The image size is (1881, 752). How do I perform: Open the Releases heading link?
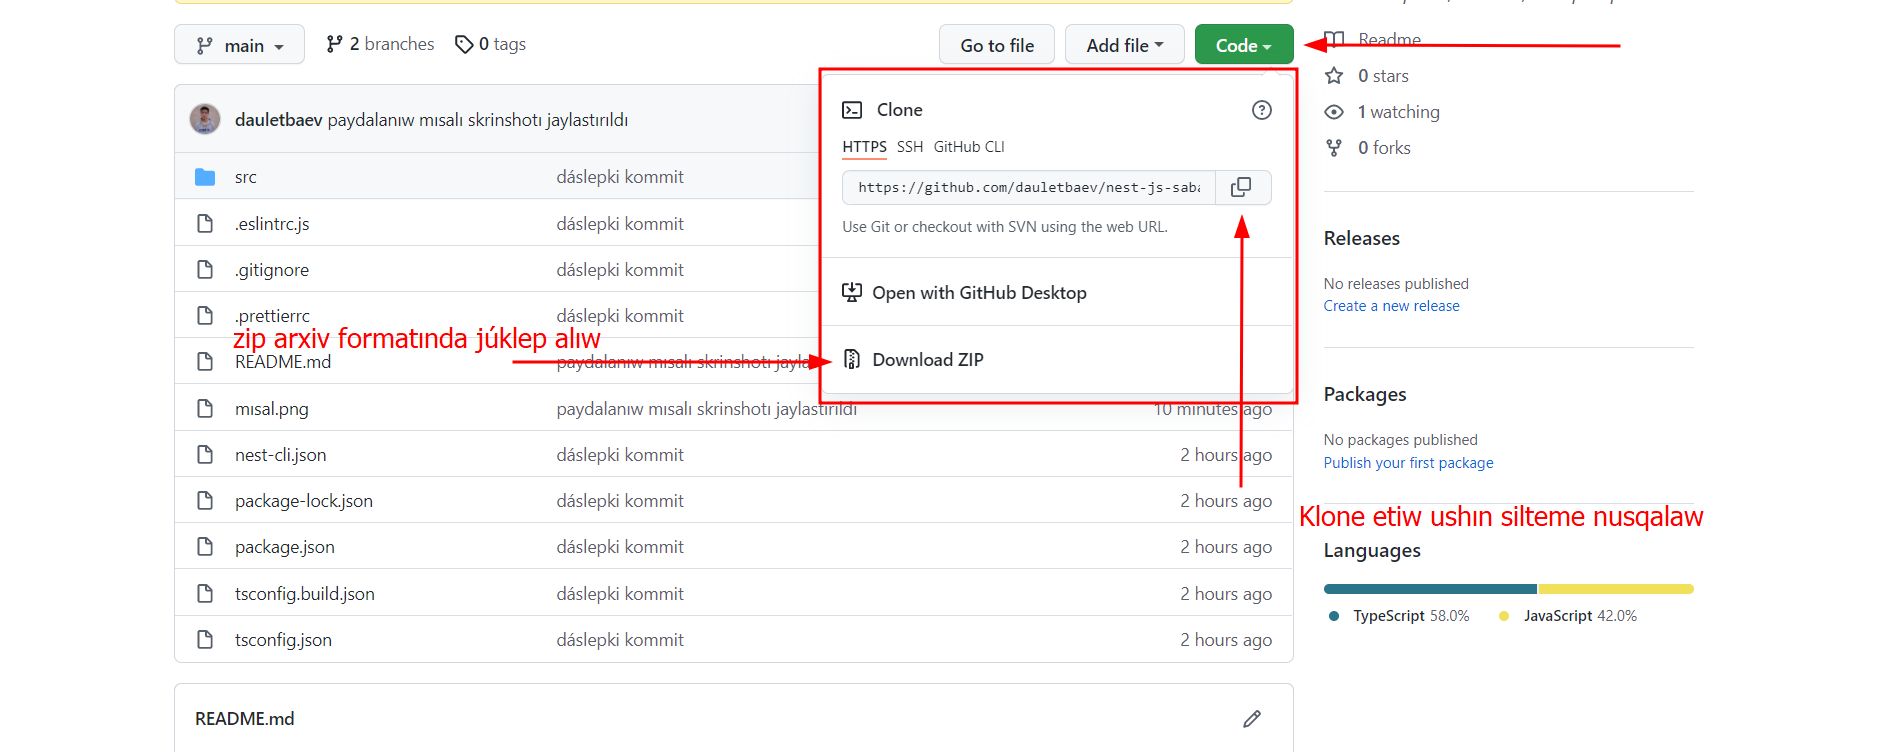[1361, 238]
